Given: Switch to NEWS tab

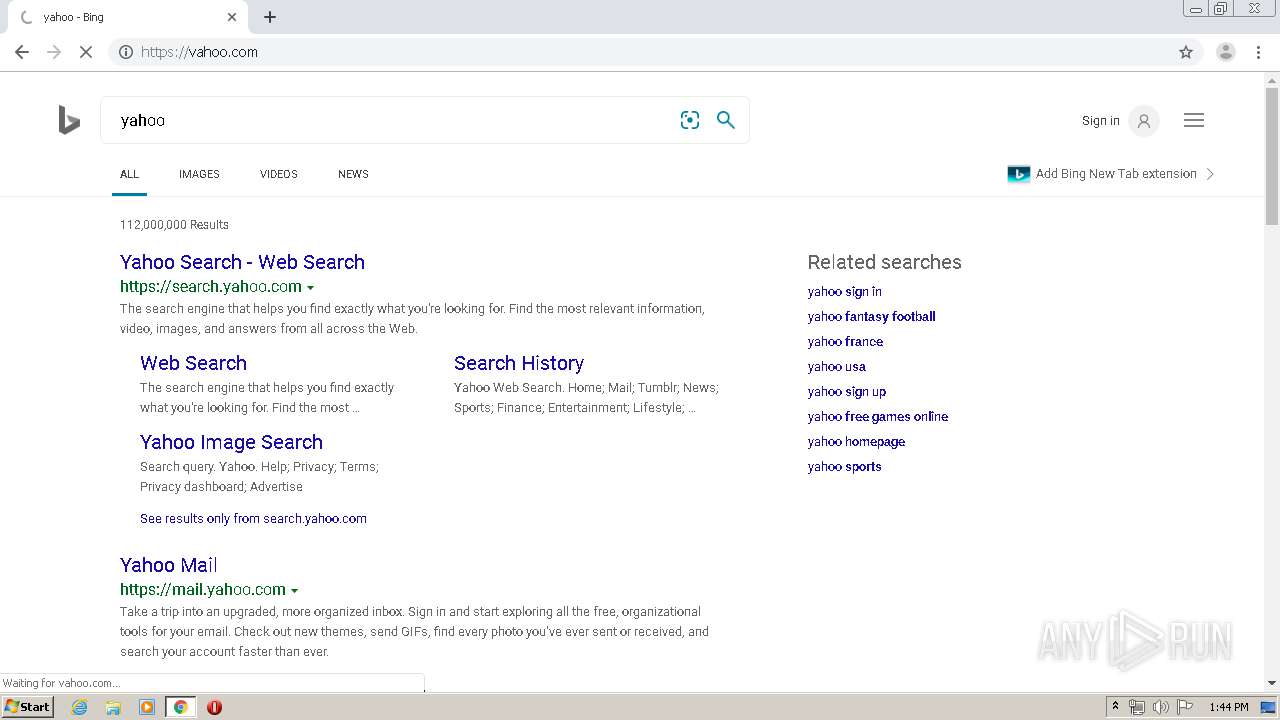Looking at the screenshot, I should (353, 174).
